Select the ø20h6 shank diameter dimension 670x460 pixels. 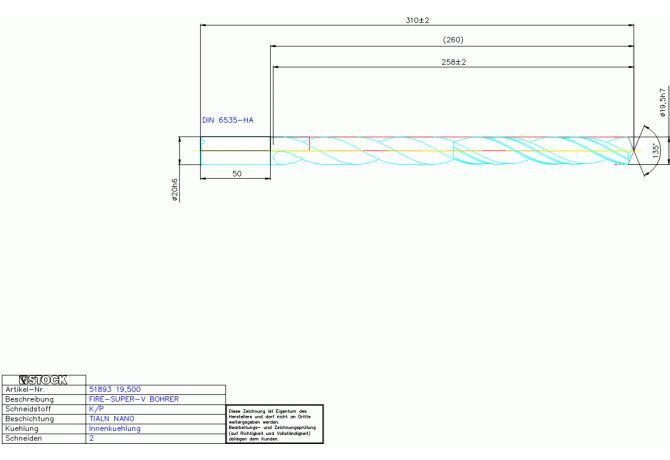coord(175,190)
